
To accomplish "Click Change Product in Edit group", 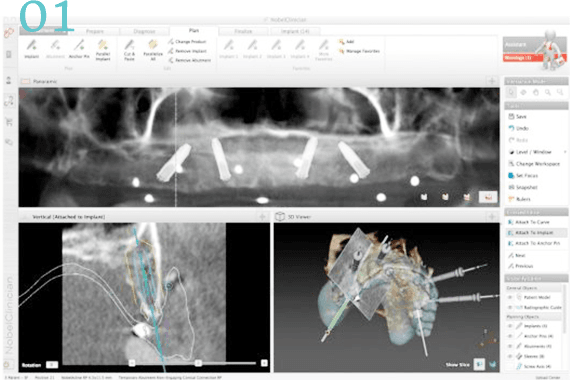I will (187, 41).
